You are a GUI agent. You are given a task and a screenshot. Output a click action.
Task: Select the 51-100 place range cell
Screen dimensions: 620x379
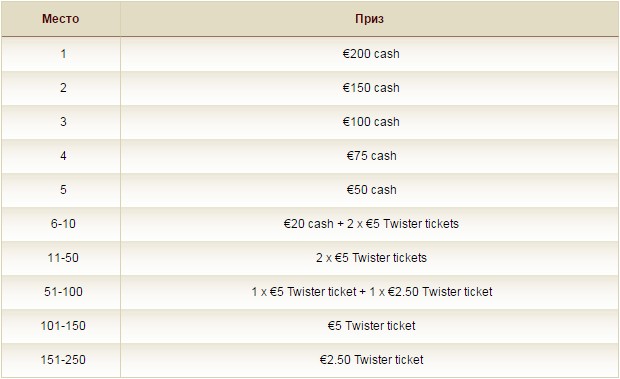click(x=61, y=292)
